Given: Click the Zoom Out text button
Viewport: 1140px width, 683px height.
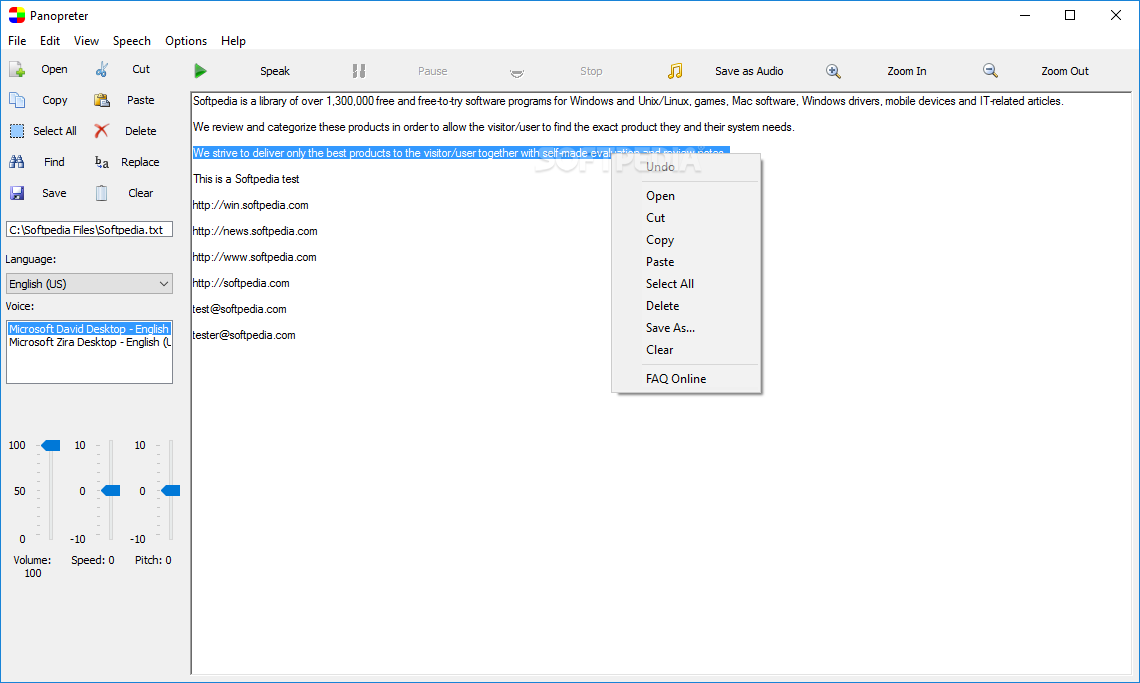Looking at the screenshot, I should point(1064,71).
